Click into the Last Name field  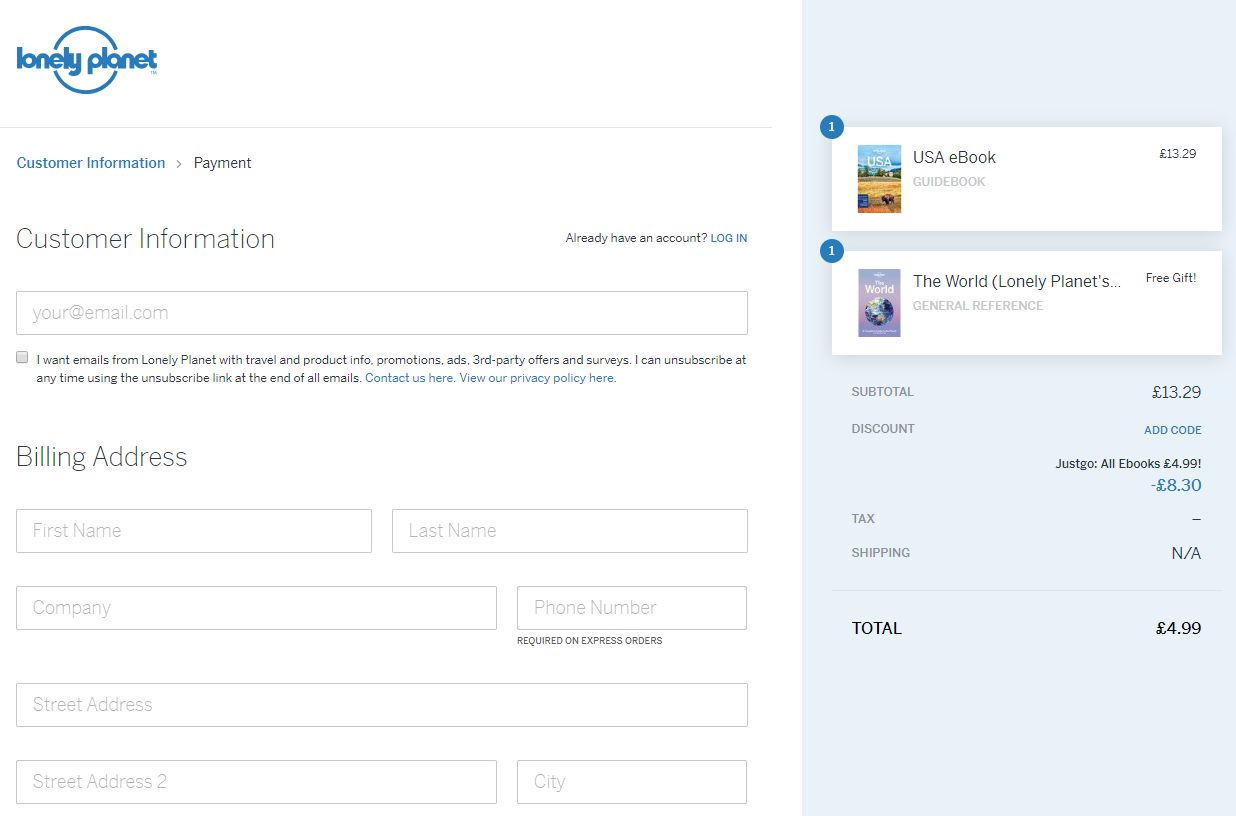pos(570,531)
